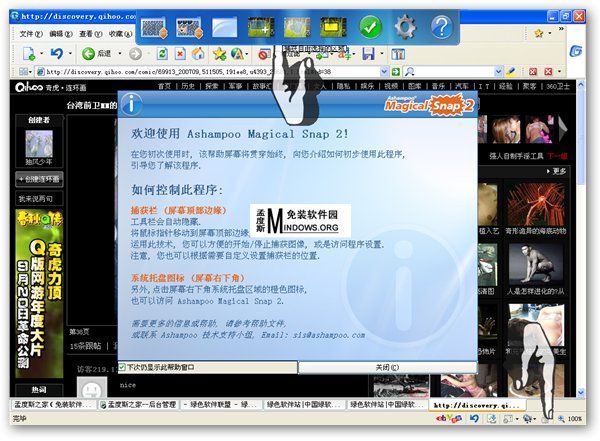Click the 奇虎力顶 ad banner on the left
This screenshot has width=600, height=441.
pos(39,294)
